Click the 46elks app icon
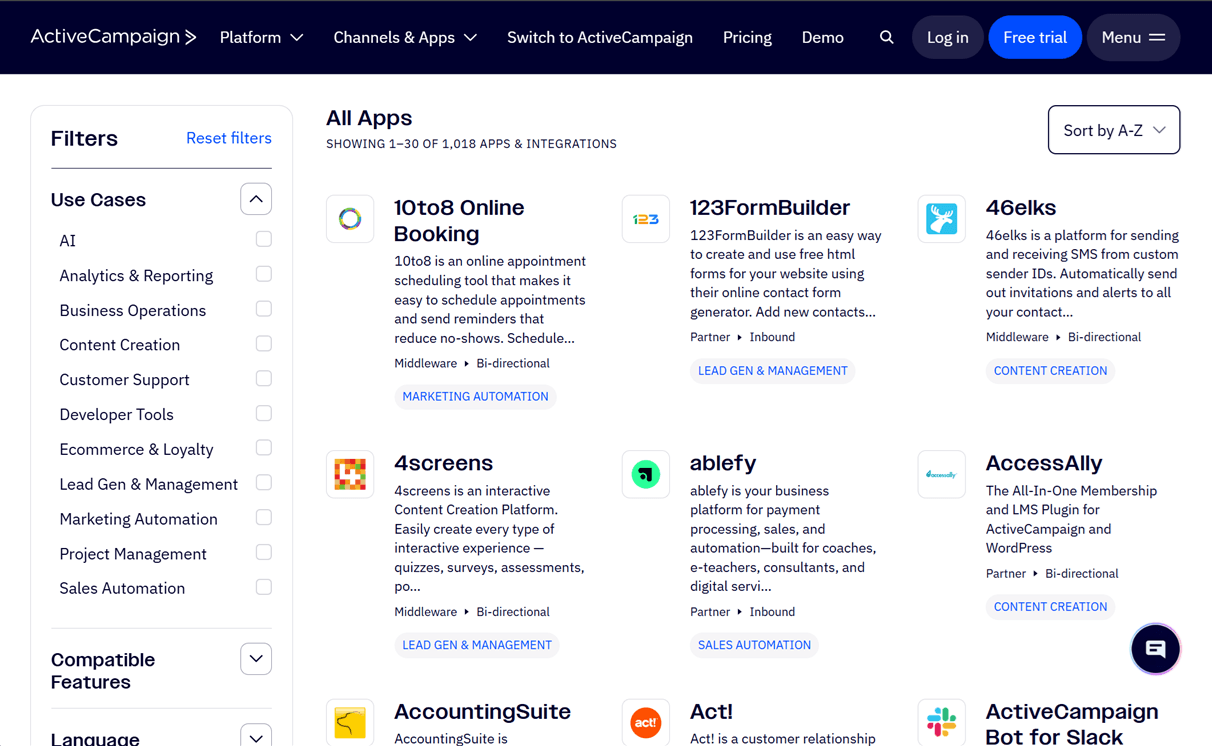Screen dimensions: 1212x746 click(942, 219)
